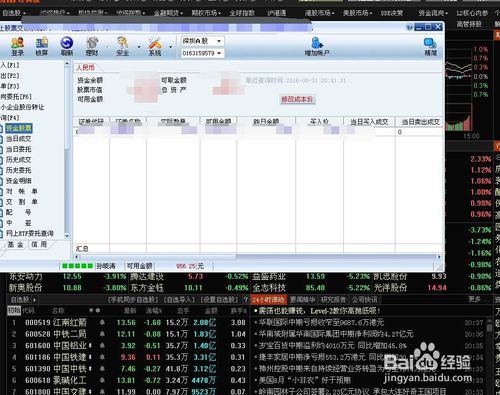The image size is (500, 395).
Task: Select the 人民币 currency tab
Action: coord(85,68)
